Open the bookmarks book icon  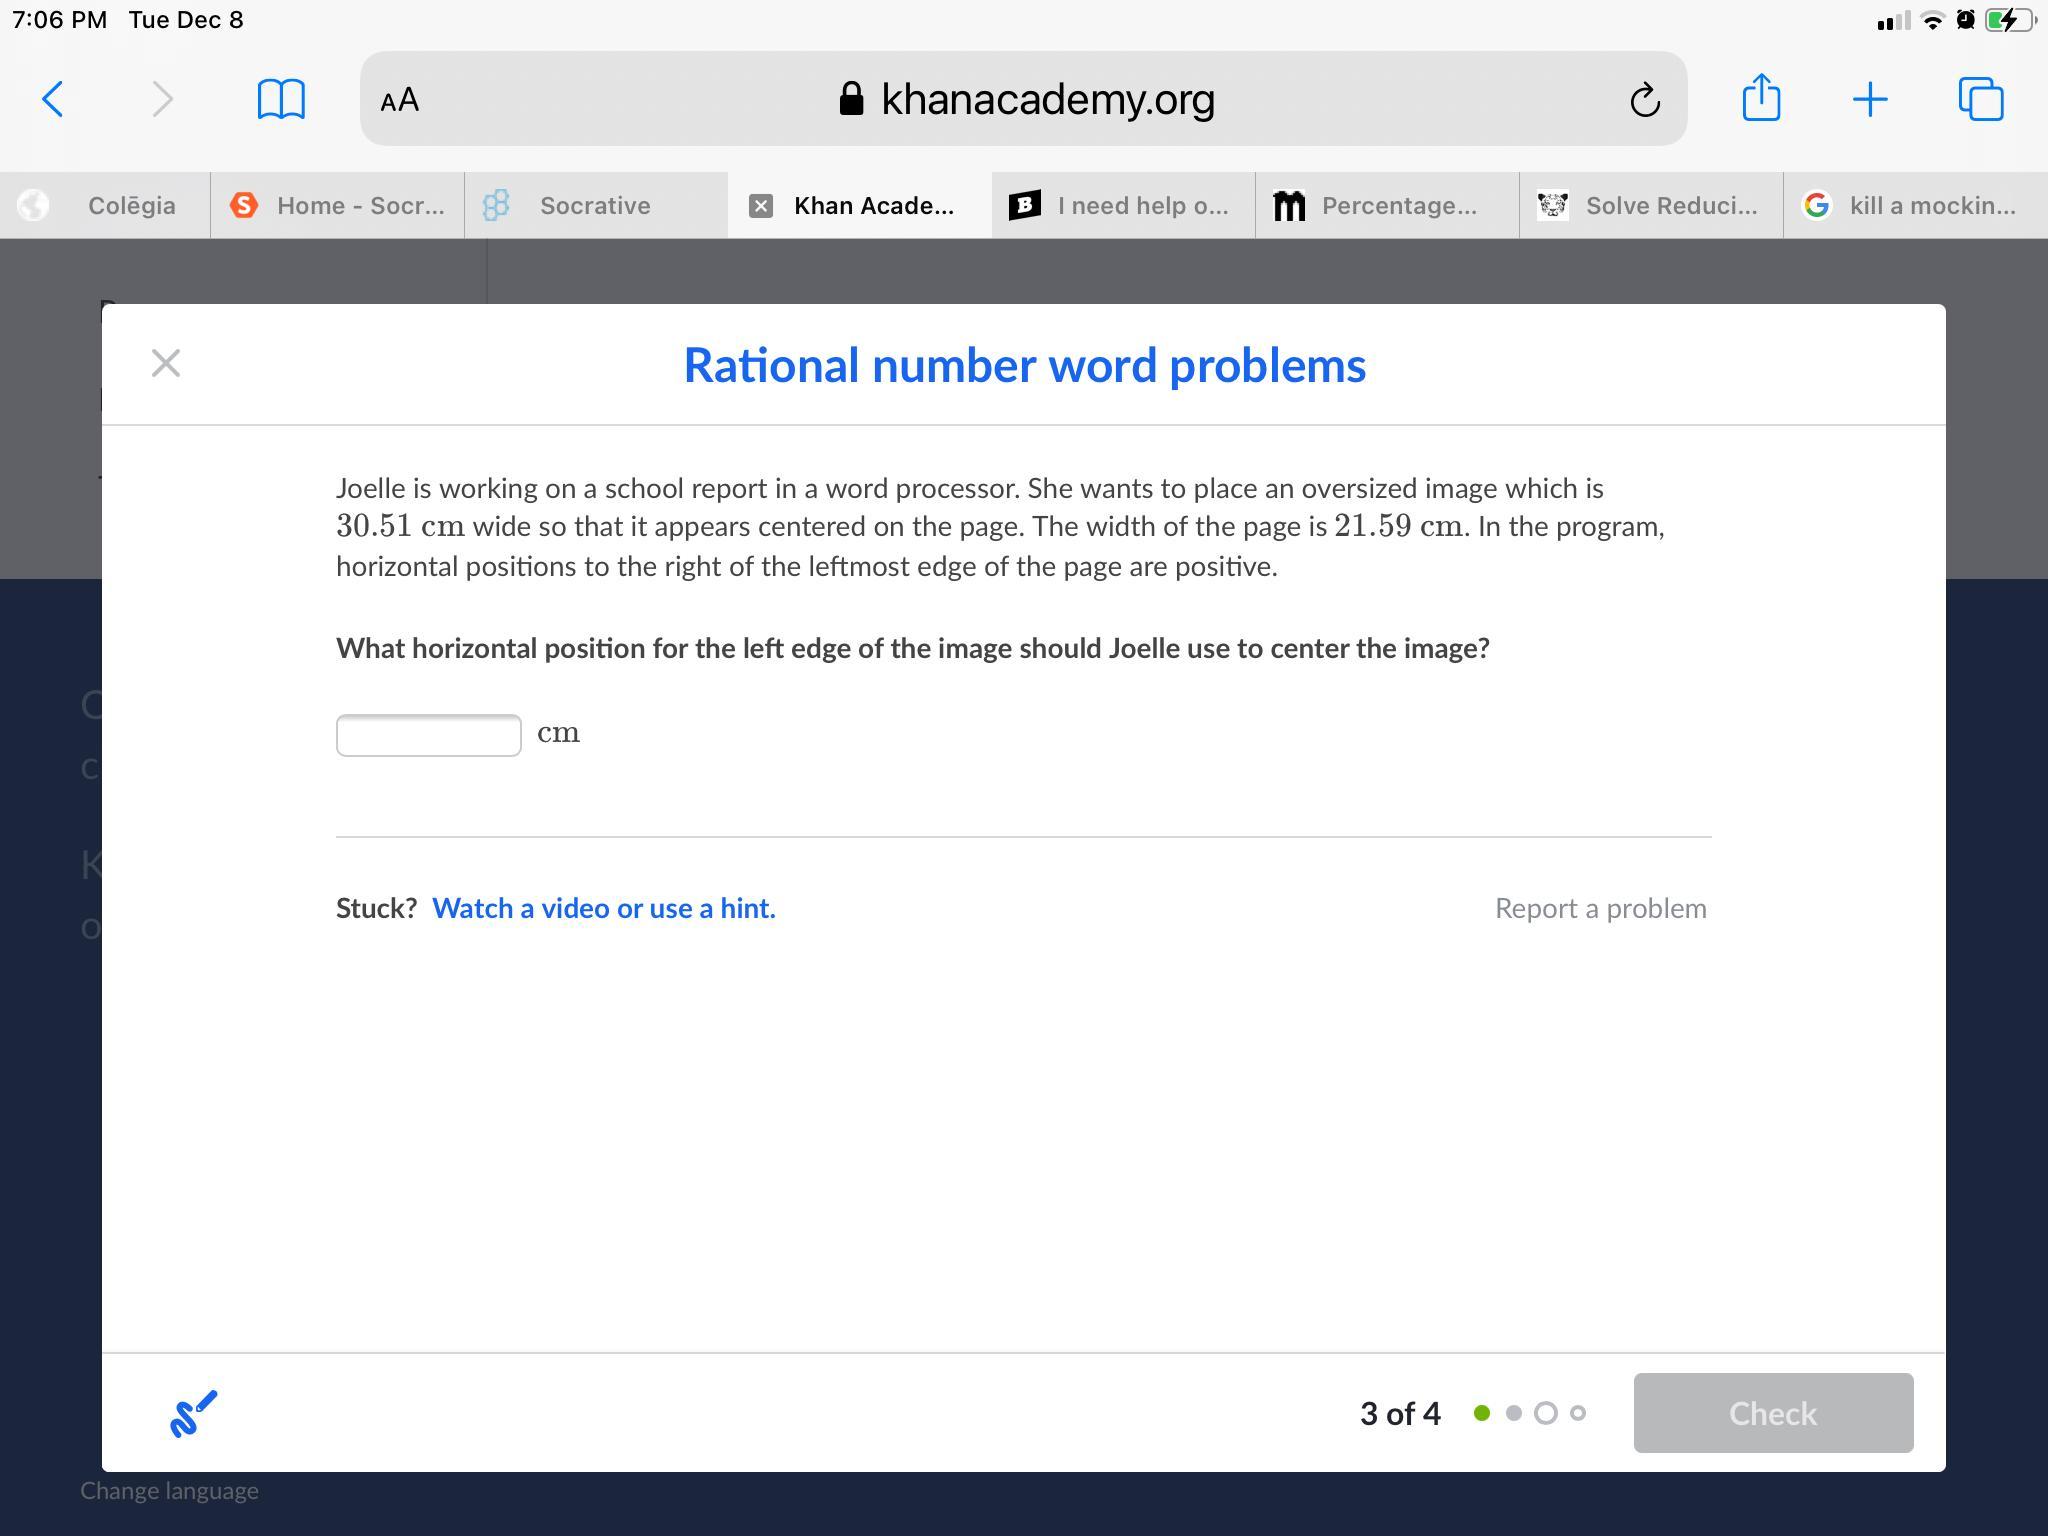(x=281, y=99)
